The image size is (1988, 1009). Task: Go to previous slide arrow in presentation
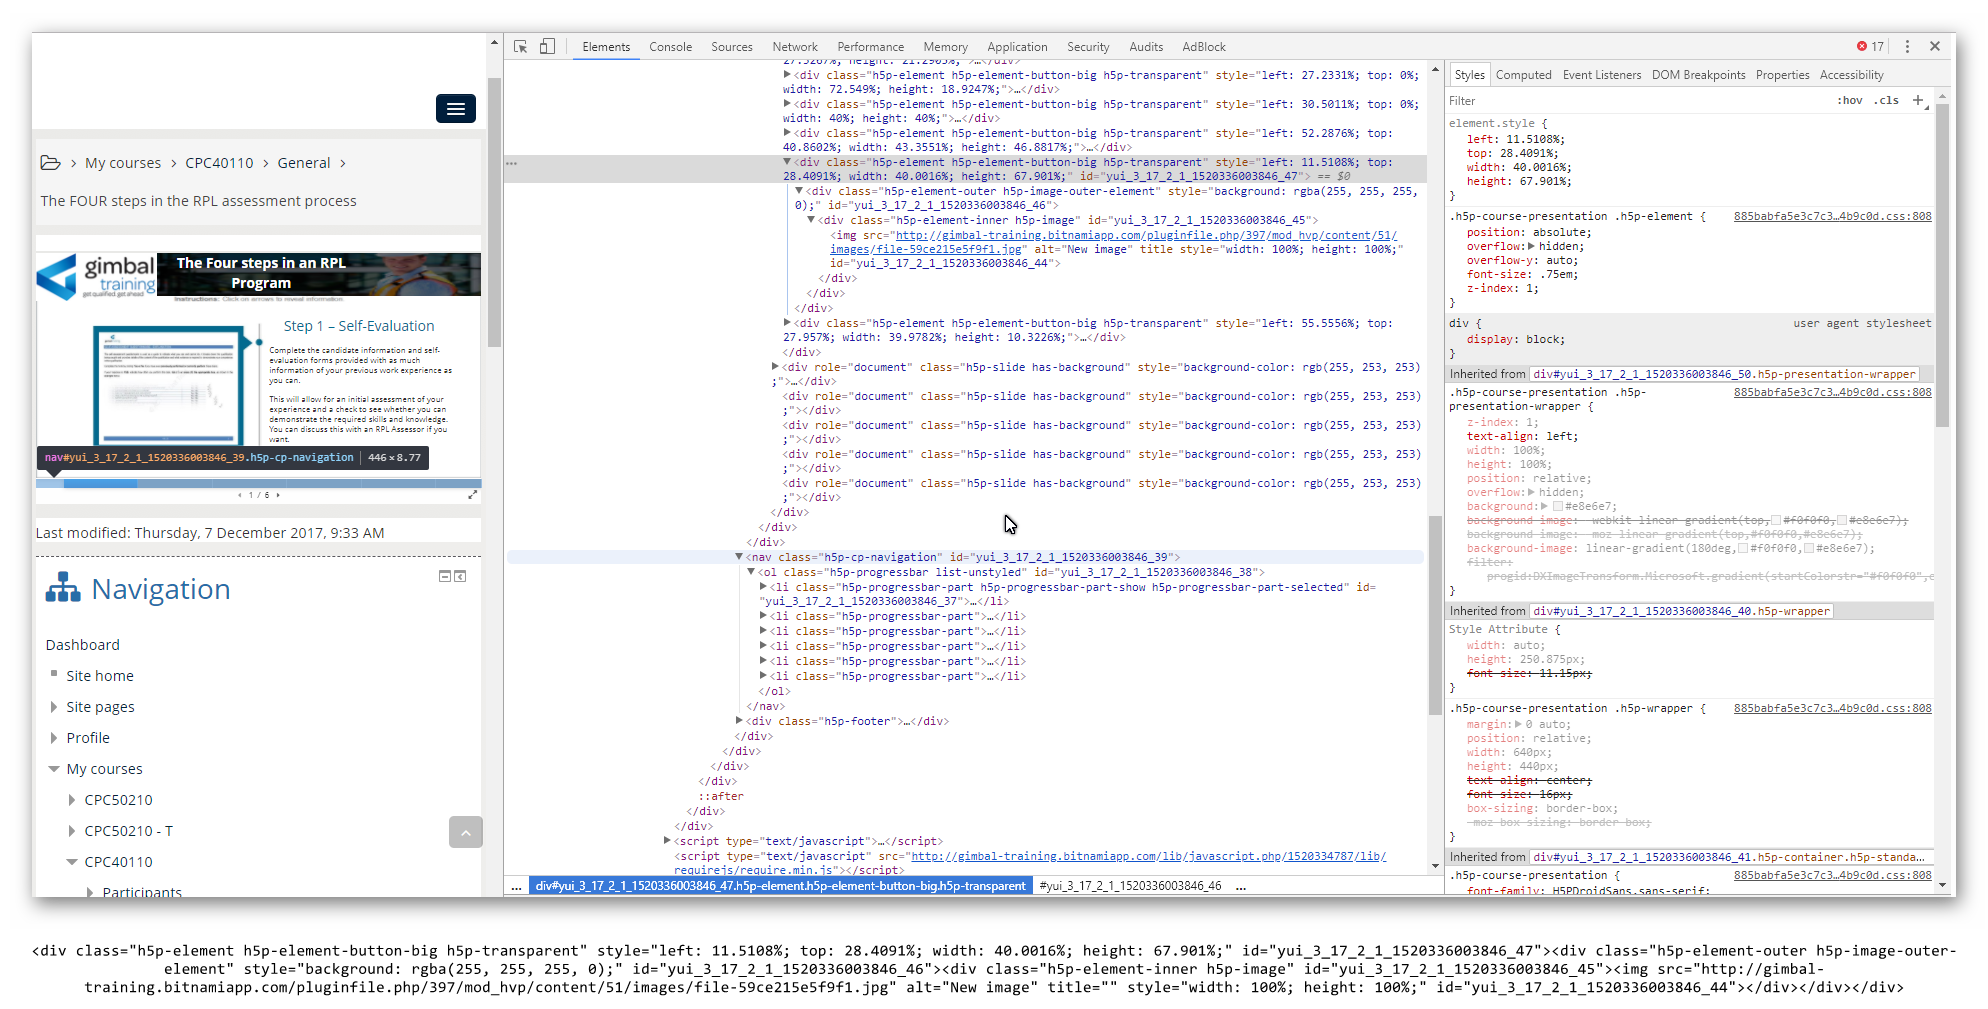coord(240,495)
